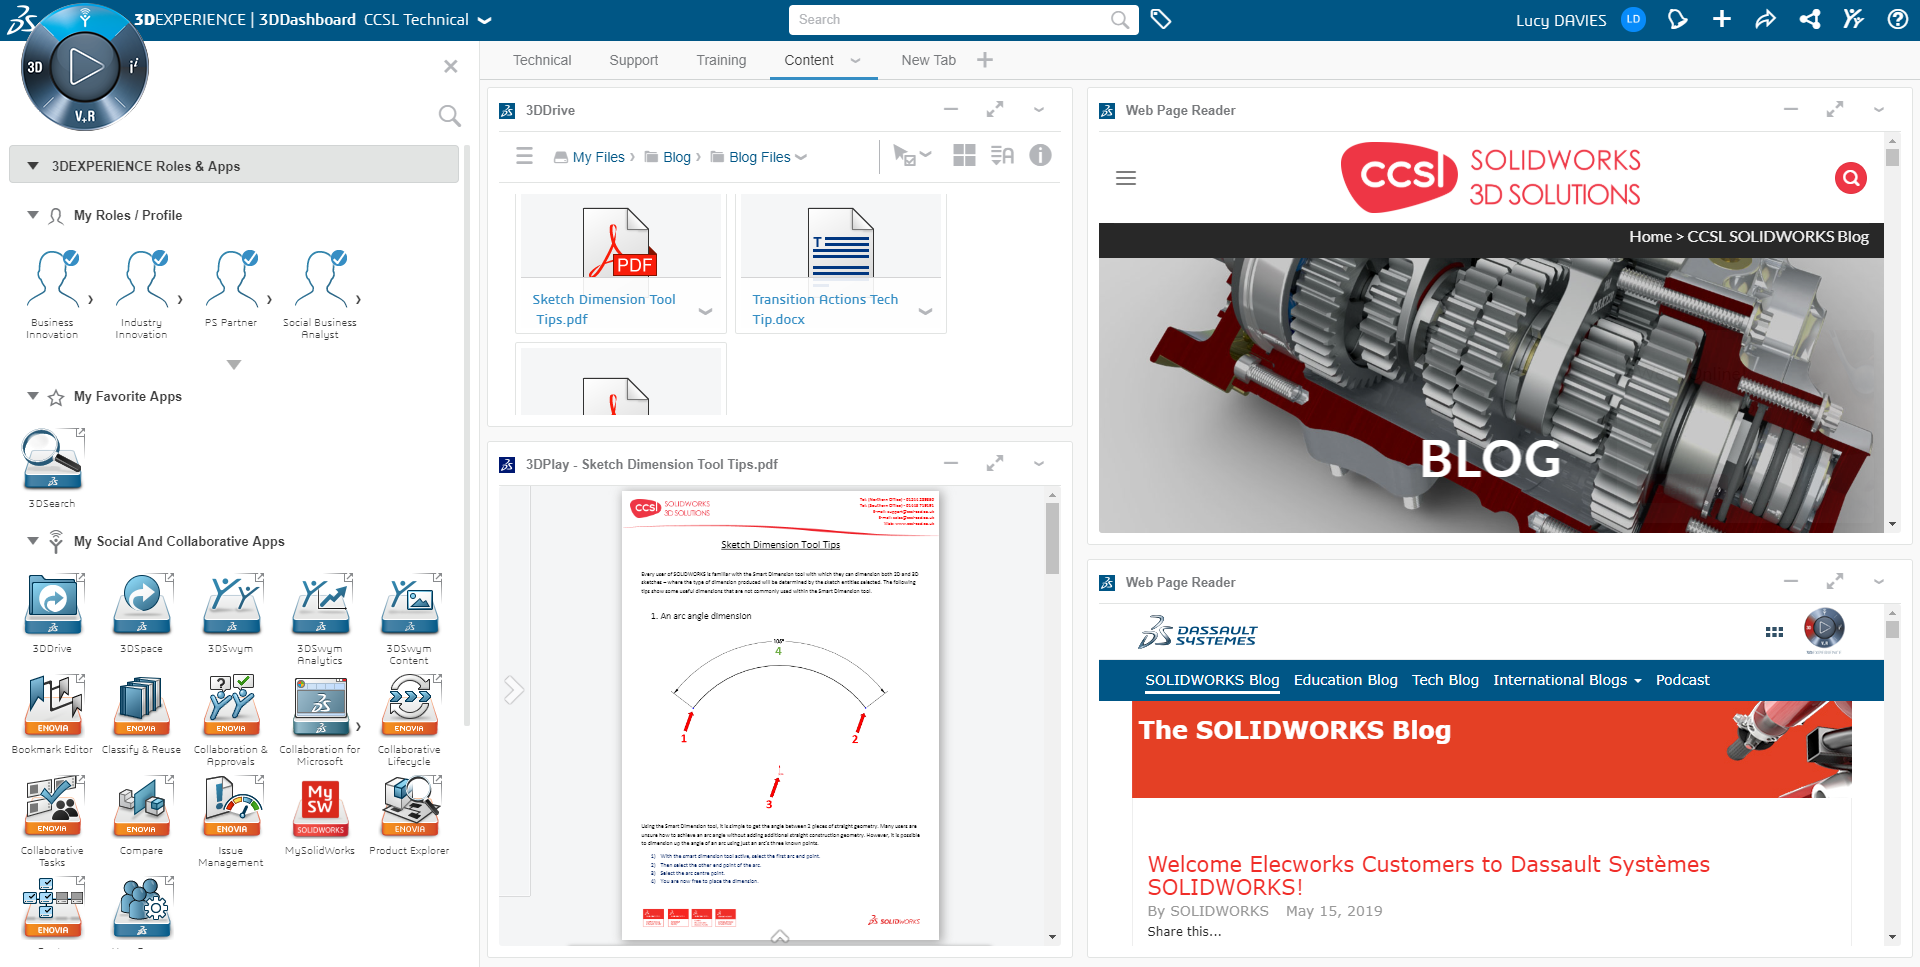Open the Product Explorer app
The image size is (1920, 967).
click(409, 807)
